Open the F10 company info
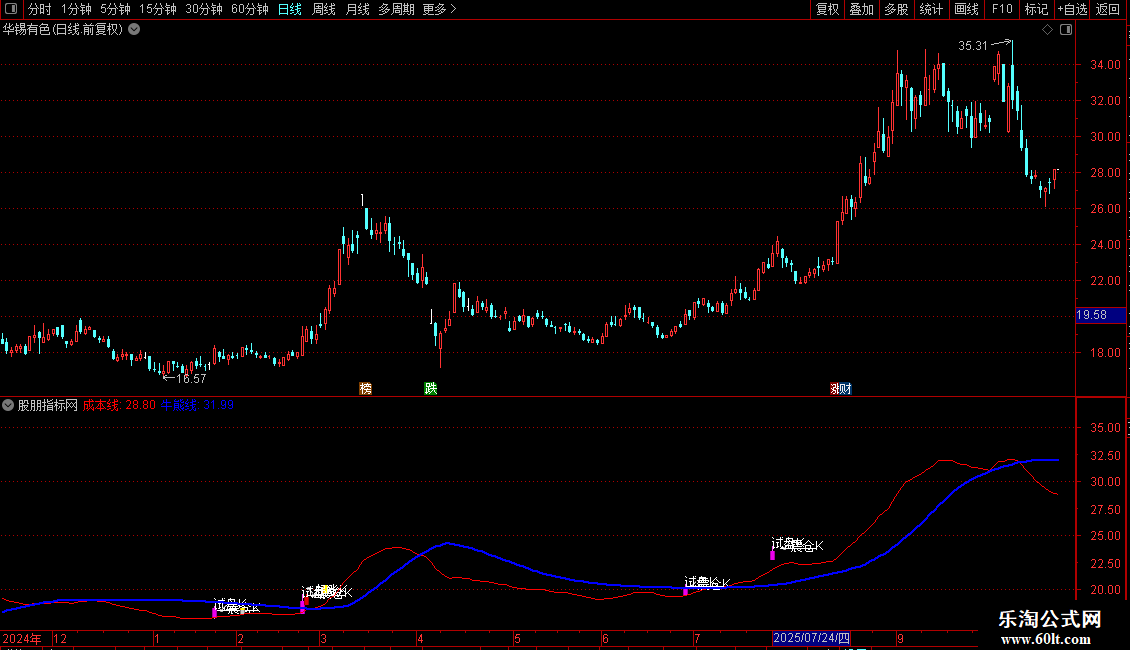 pos(1002,9)
